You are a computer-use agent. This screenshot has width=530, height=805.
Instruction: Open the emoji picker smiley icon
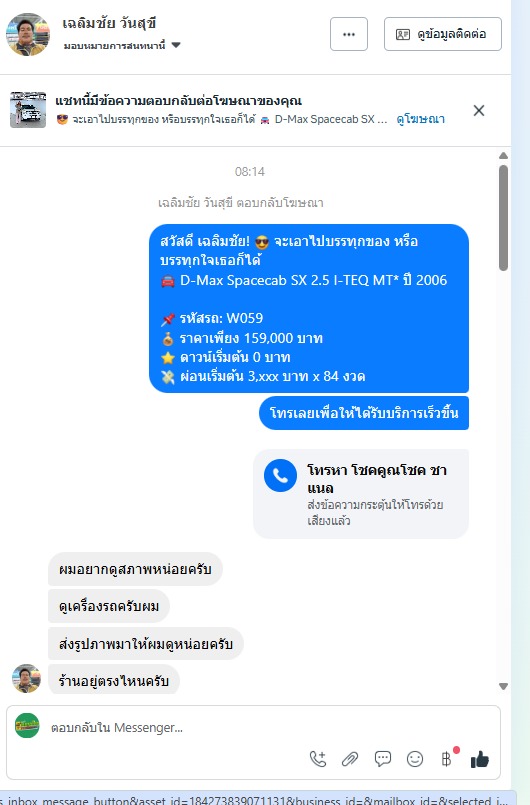tap(415, 759)
